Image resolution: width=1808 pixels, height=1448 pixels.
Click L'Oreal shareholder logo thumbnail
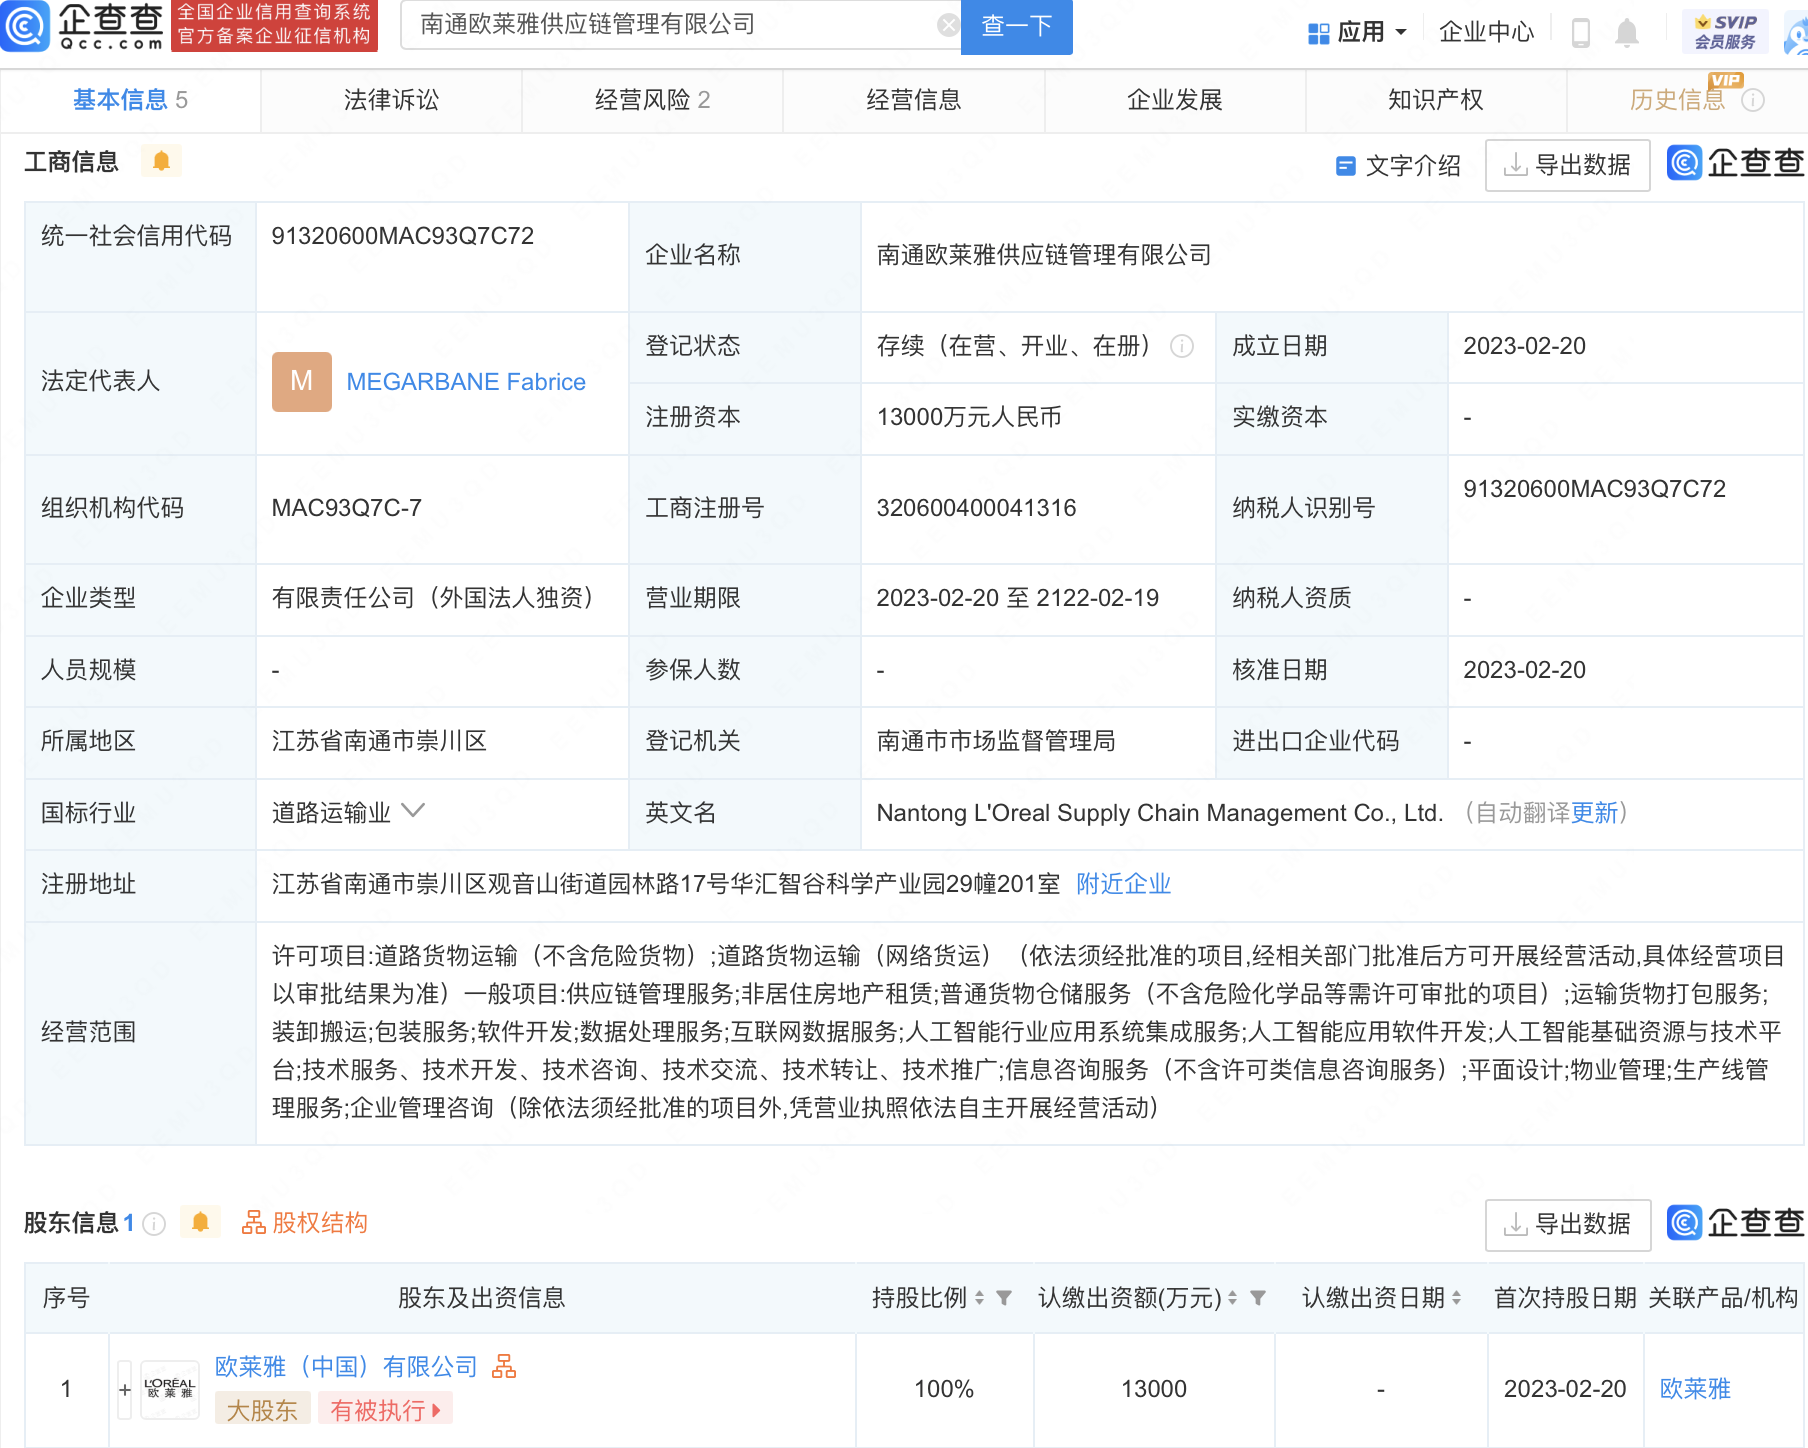[x=169, y=1389]
